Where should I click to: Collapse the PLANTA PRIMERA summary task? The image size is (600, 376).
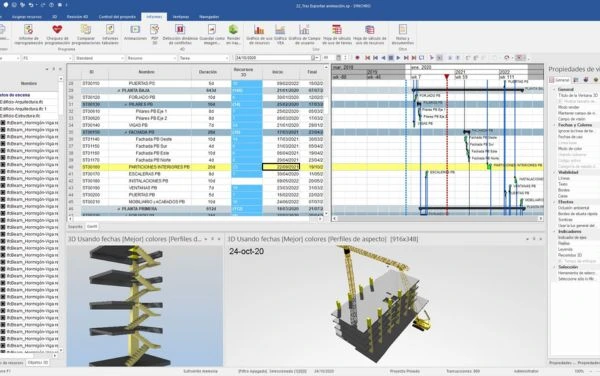[119, 209]
